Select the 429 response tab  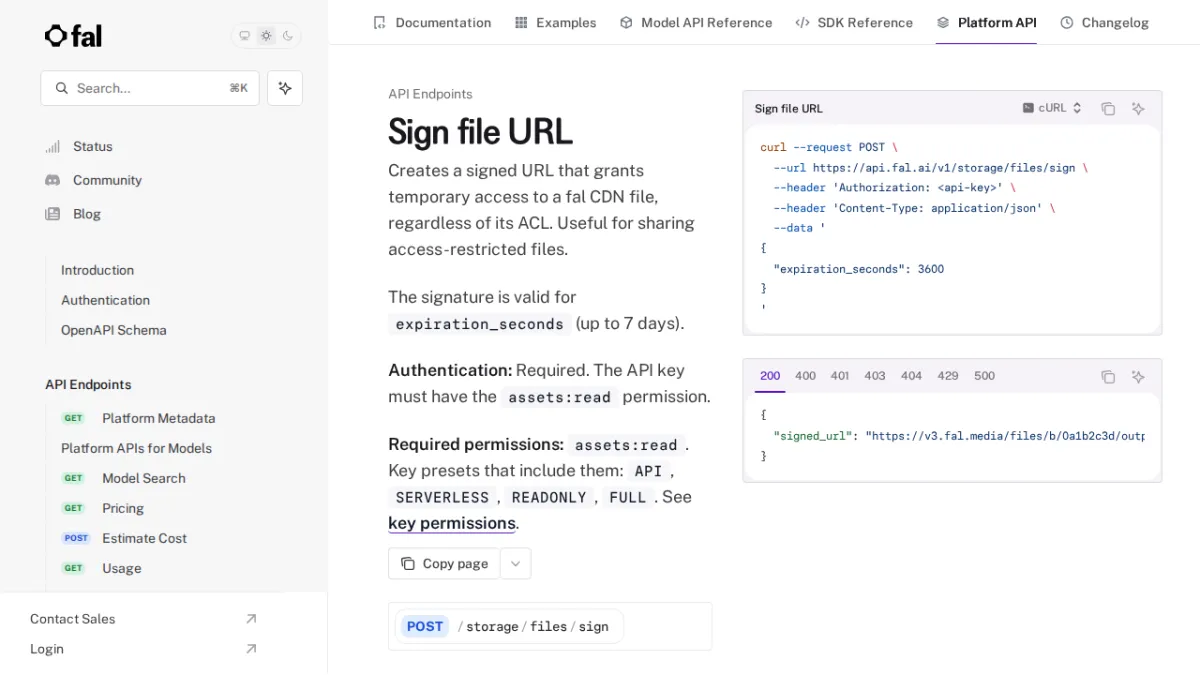pos(948,376)
